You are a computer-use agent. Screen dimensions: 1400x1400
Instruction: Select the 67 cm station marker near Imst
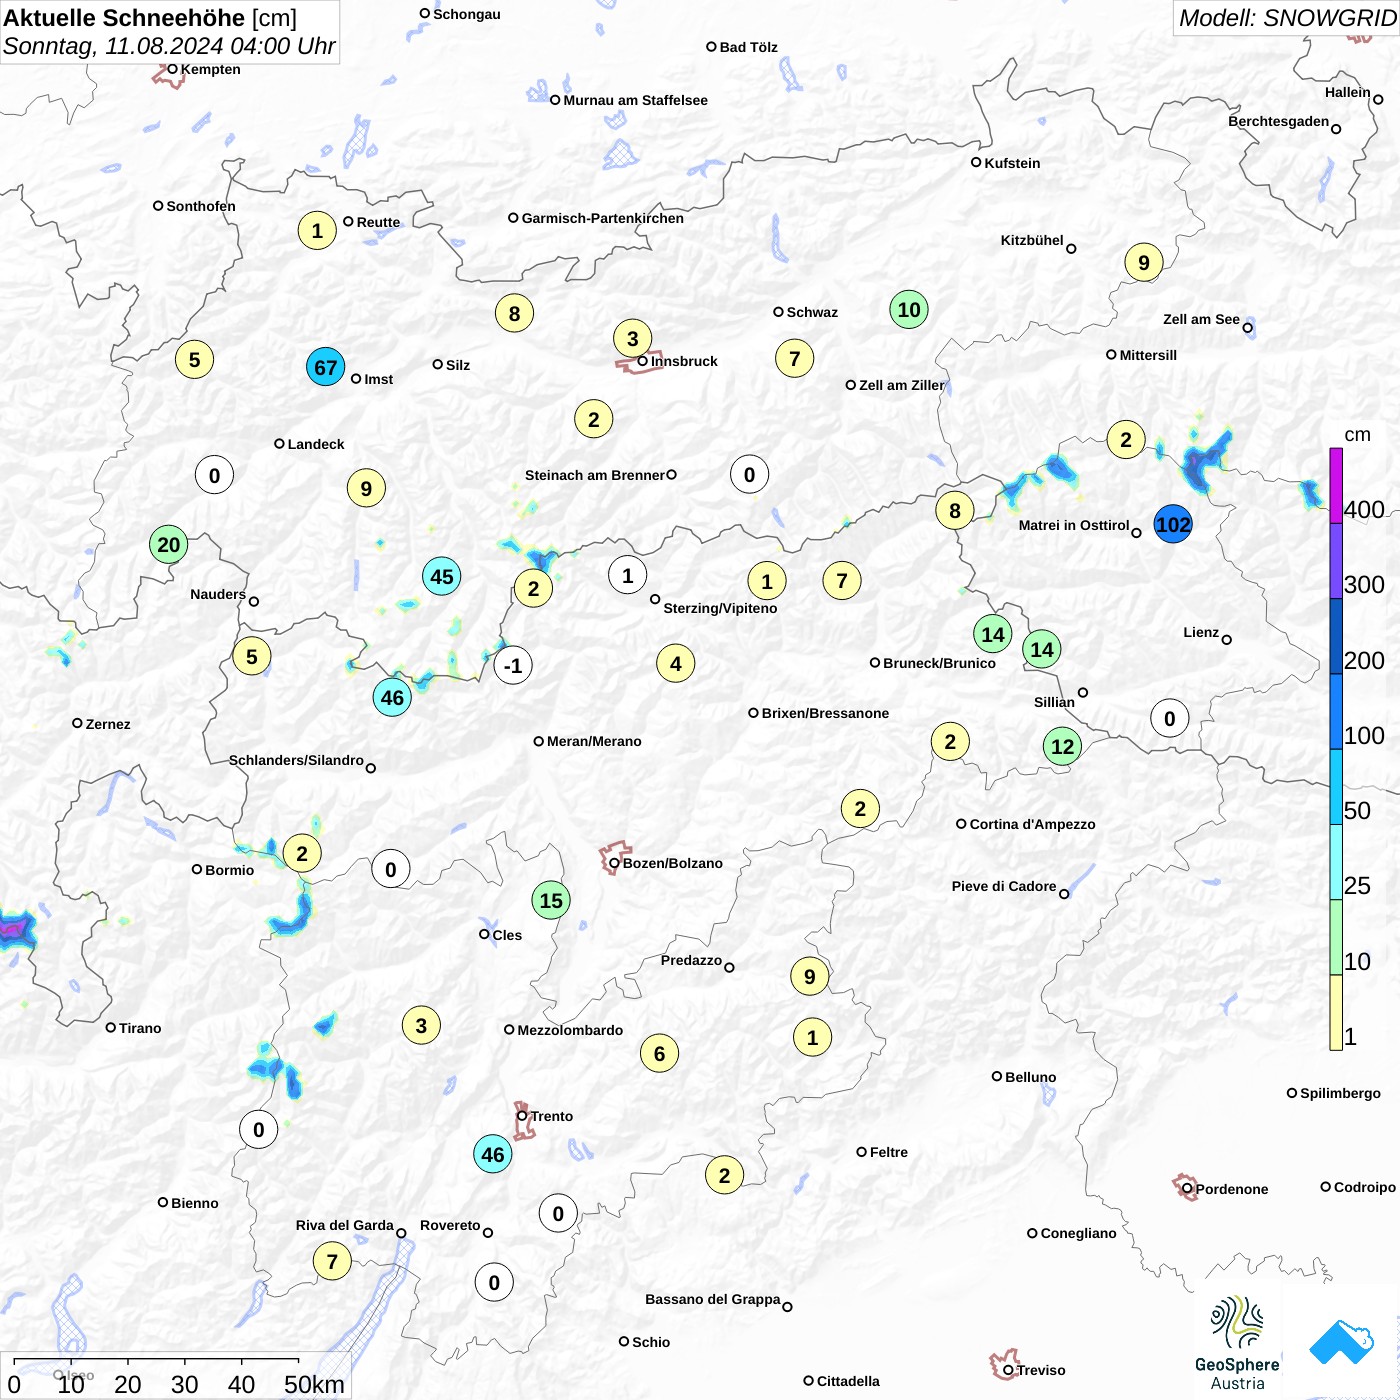(326, 367)
